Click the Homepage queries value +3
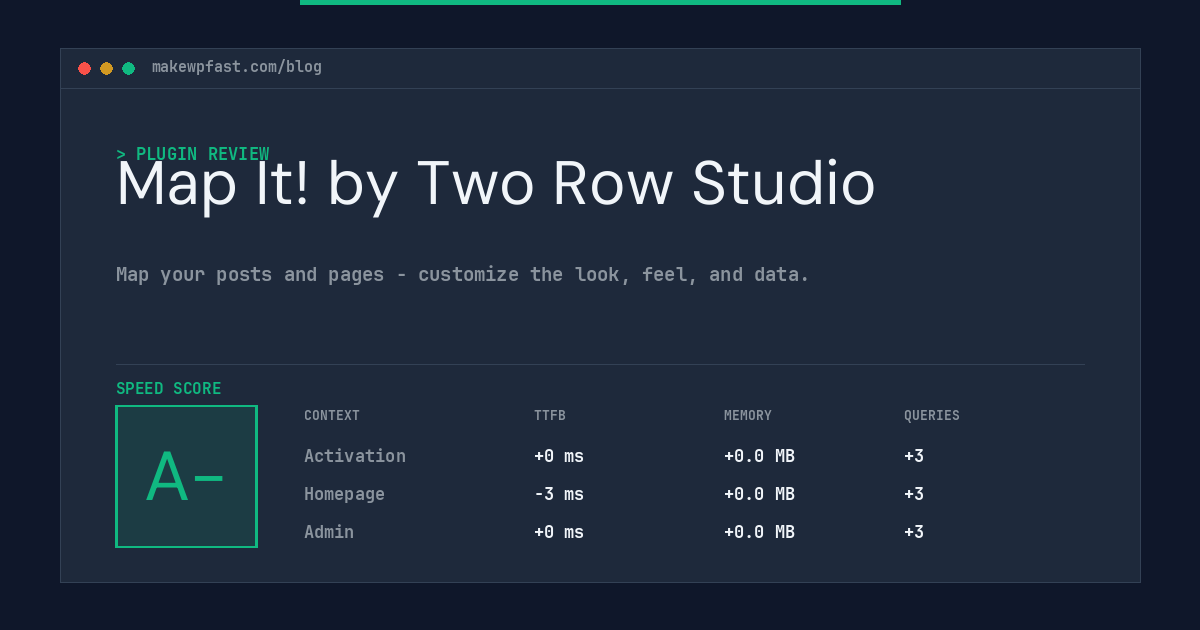The image size is (1200, 630). [914, 494]
